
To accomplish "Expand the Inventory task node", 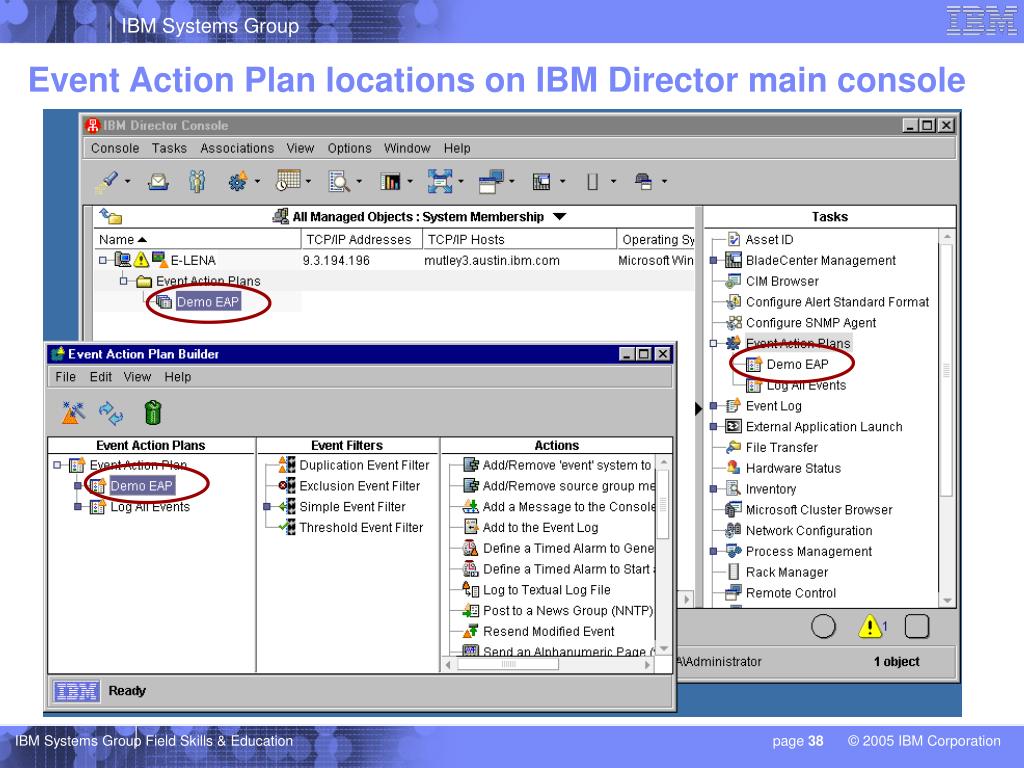I will pyautogui.click(x=714, y=489).
